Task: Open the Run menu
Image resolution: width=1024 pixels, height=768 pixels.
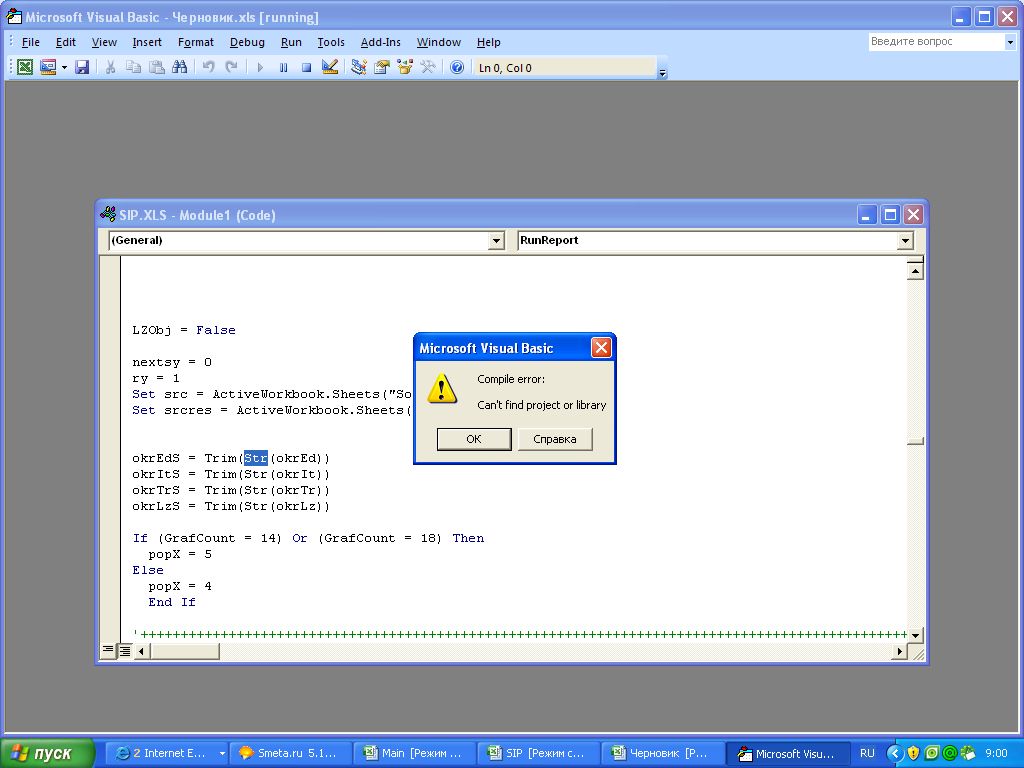Action: (291, 42)
